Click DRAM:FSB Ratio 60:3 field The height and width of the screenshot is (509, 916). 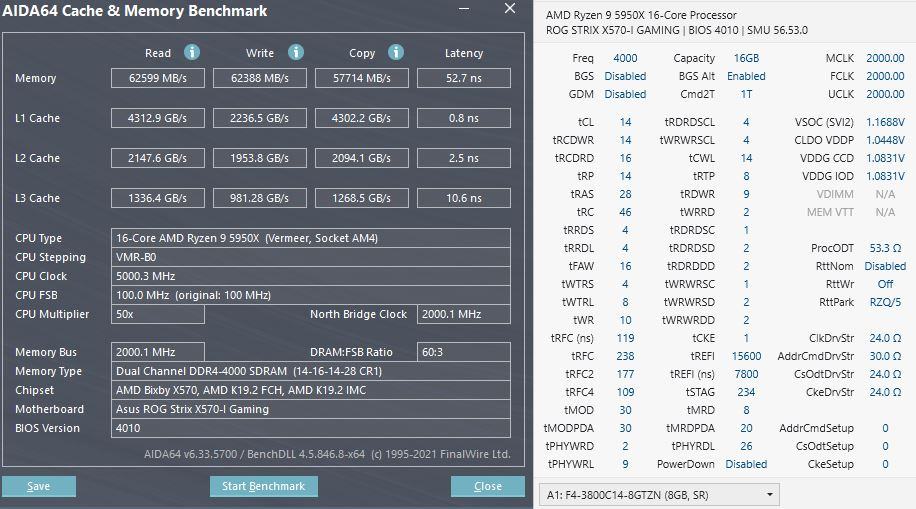pyautogui.click(x=464, y=352)
